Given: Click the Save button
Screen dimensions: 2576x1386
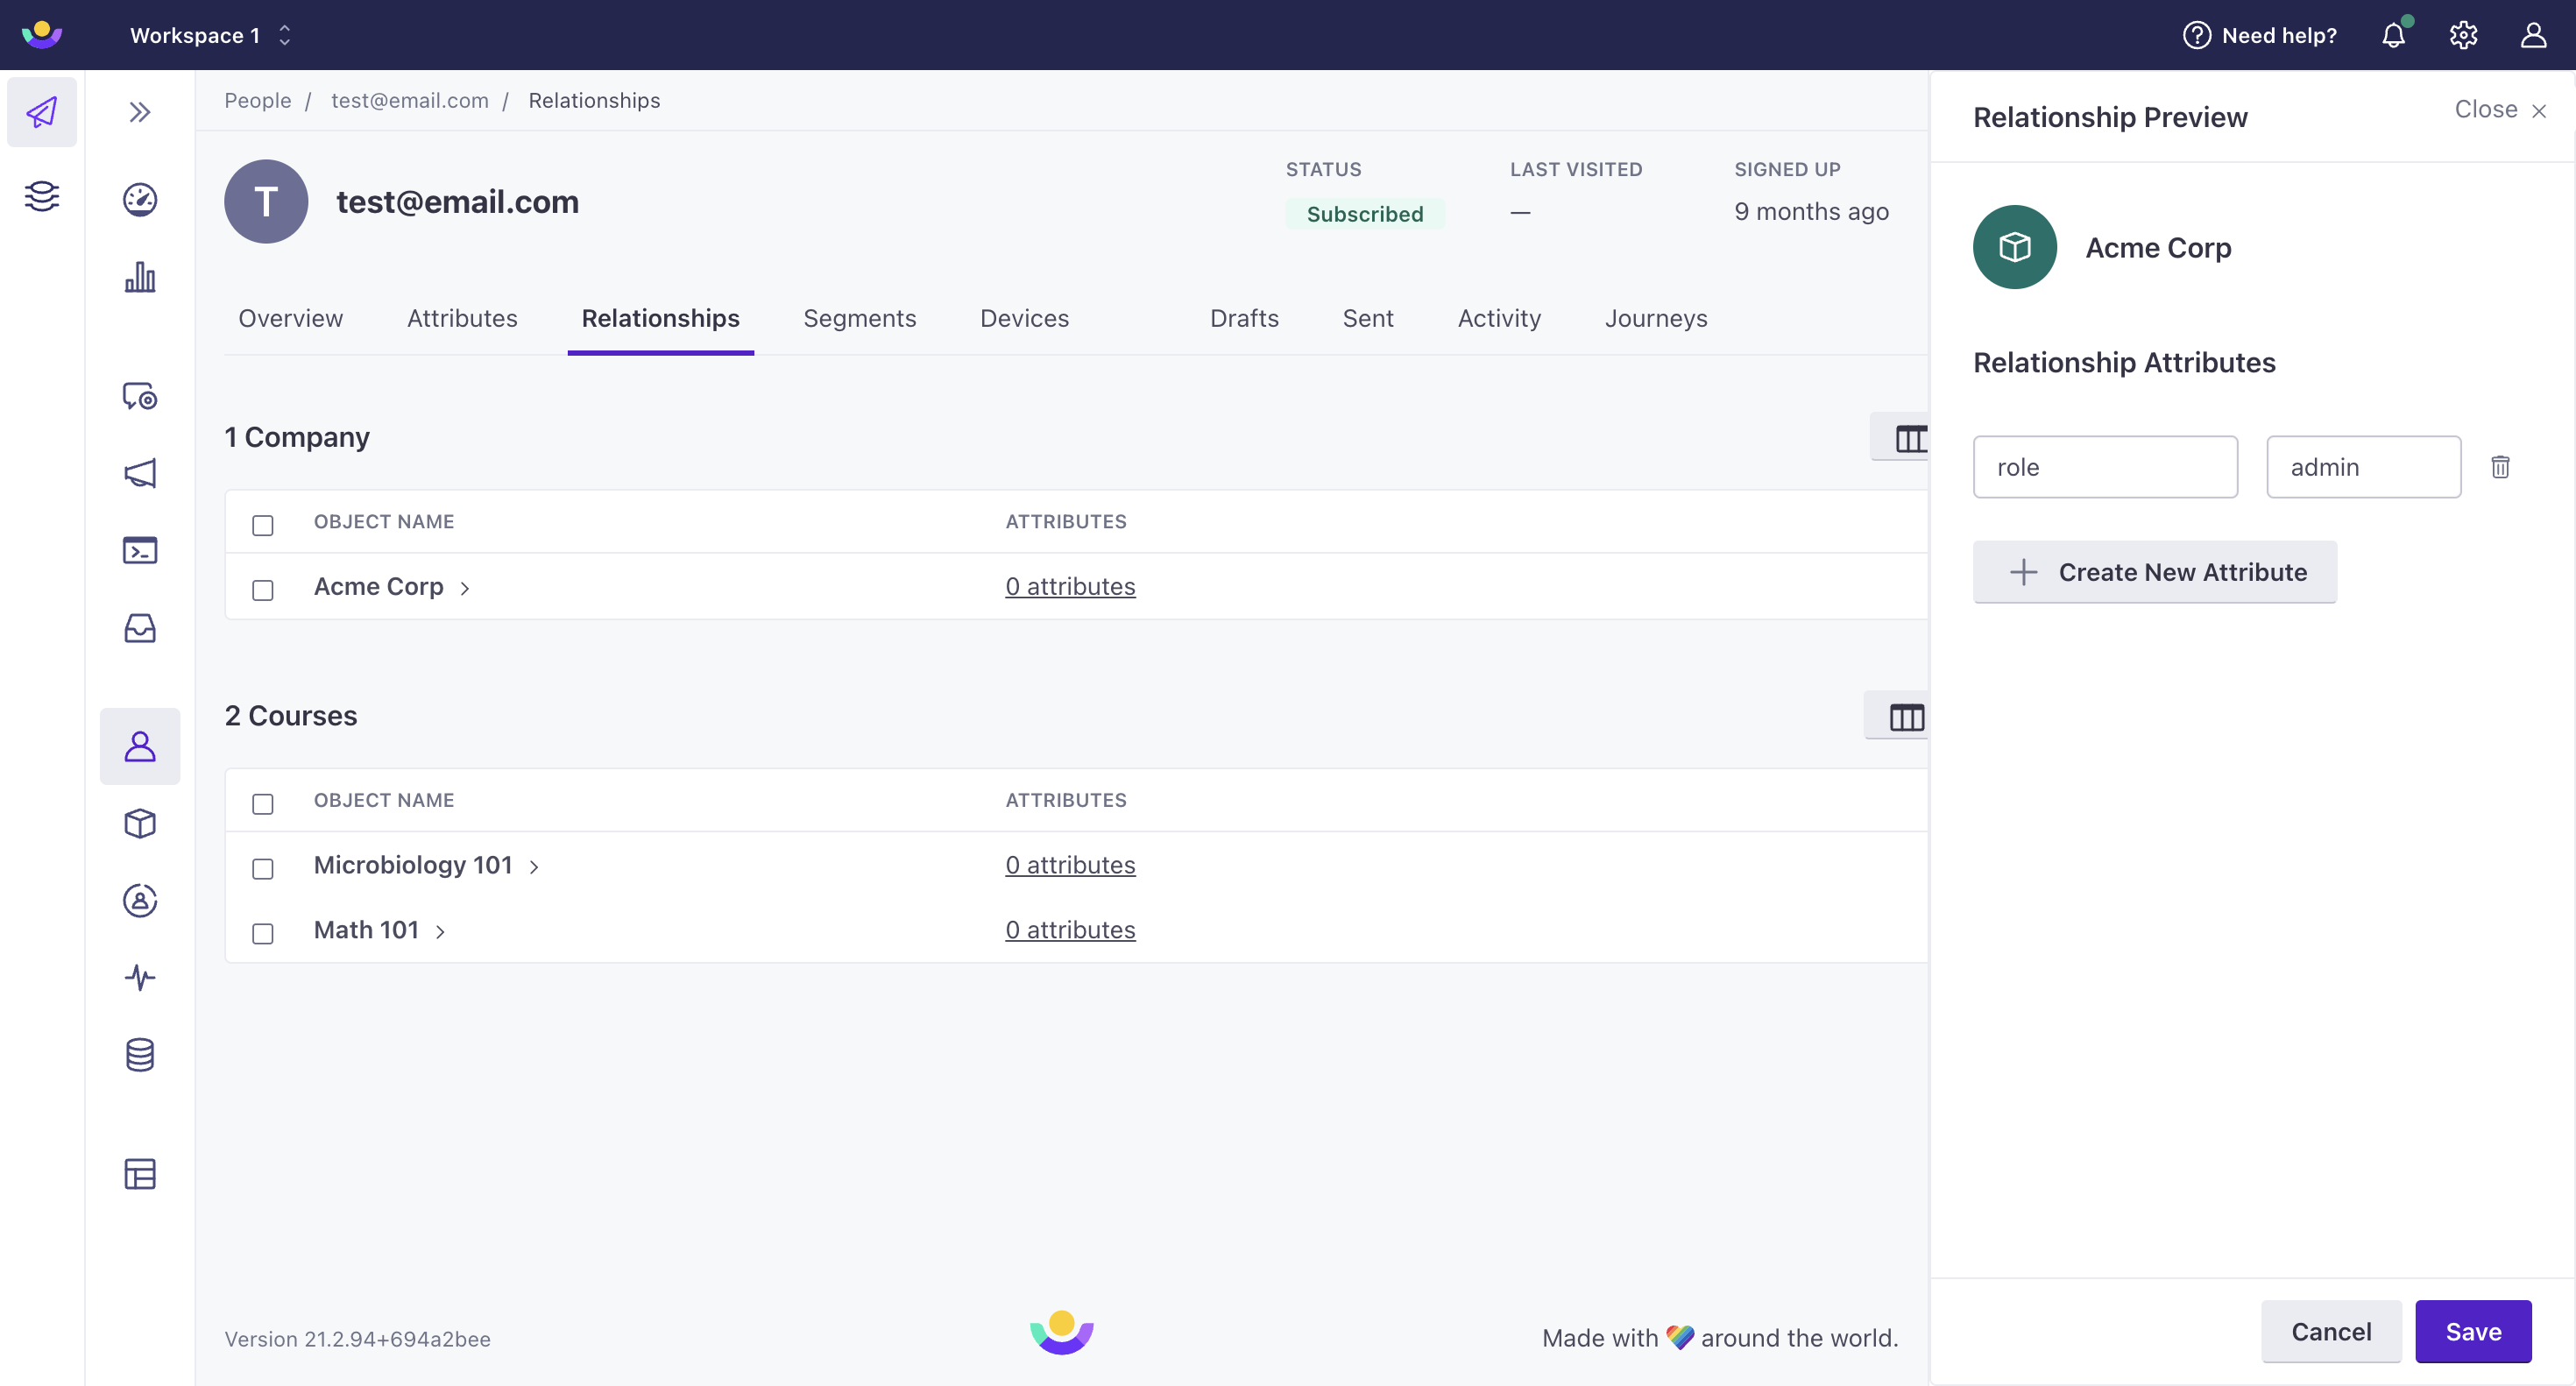Looking at the screenshot, I should 2473,1332.
